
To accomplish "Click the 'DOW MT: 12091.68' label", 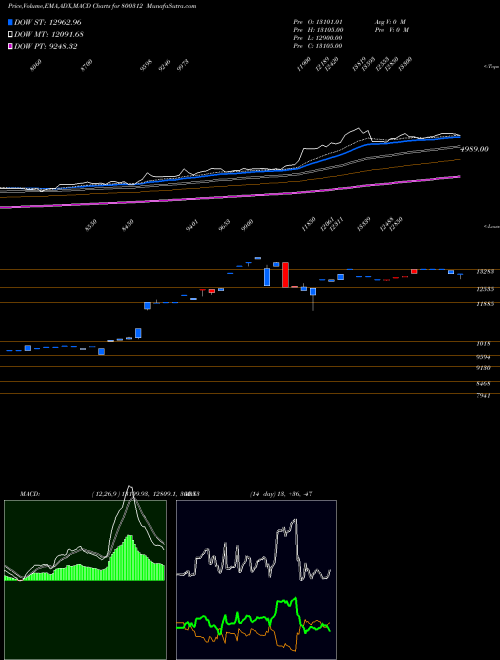I will pyautogui.click(x=49, y=34).
